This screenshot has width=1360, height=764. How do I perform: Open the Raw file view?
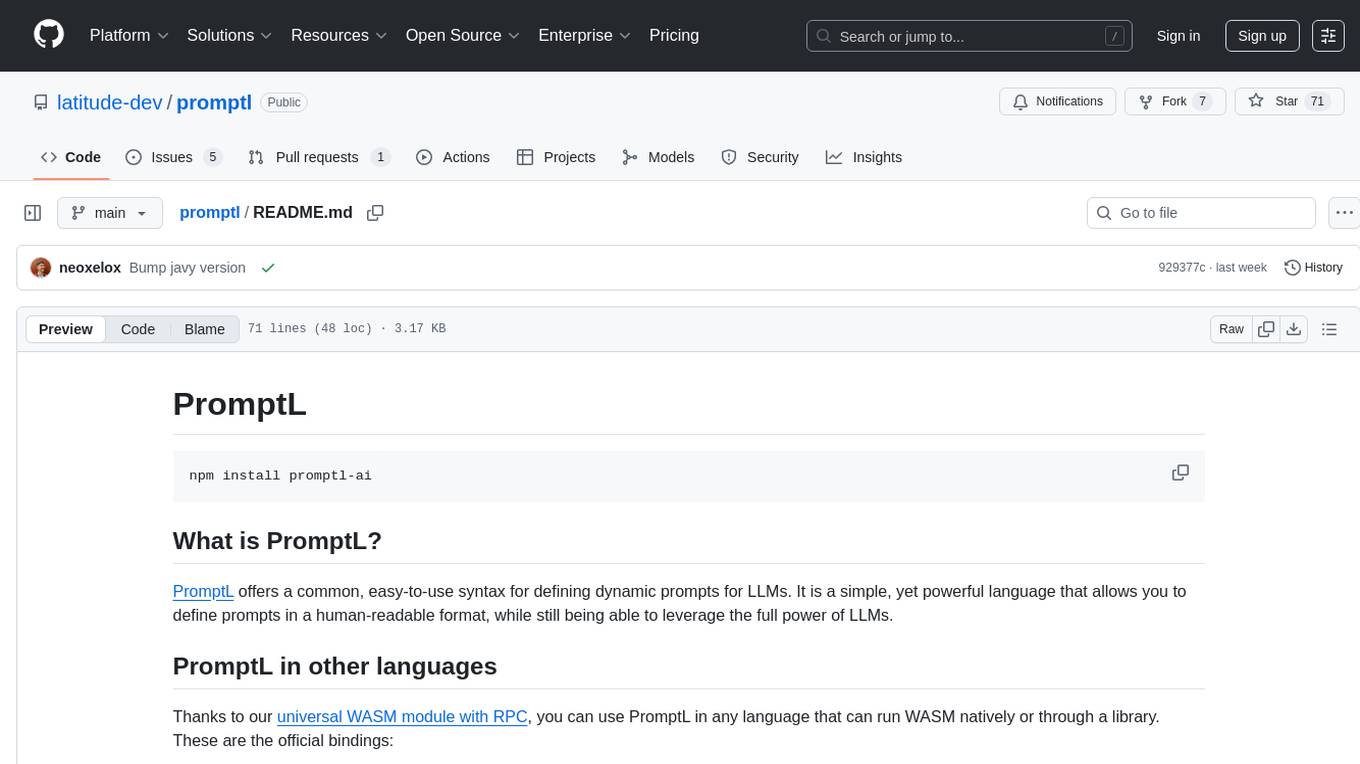1231,329
